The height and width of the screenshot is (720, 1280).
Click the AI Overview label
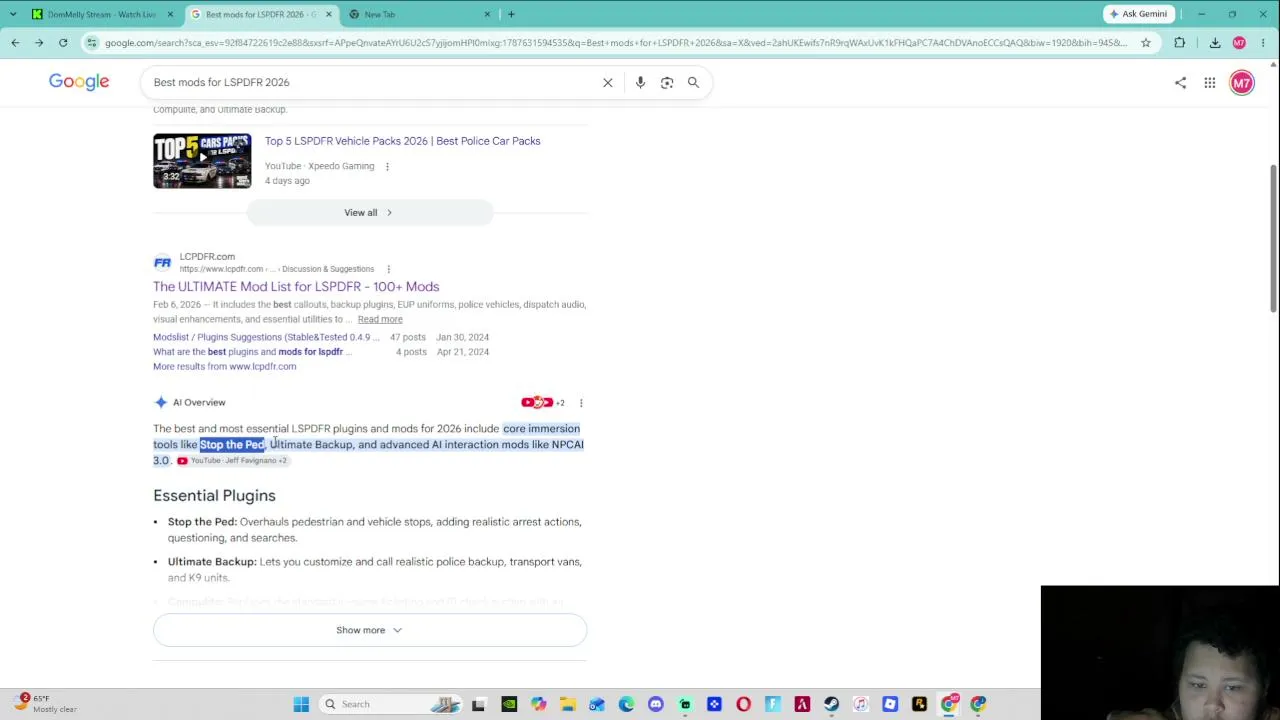[199, 403]
